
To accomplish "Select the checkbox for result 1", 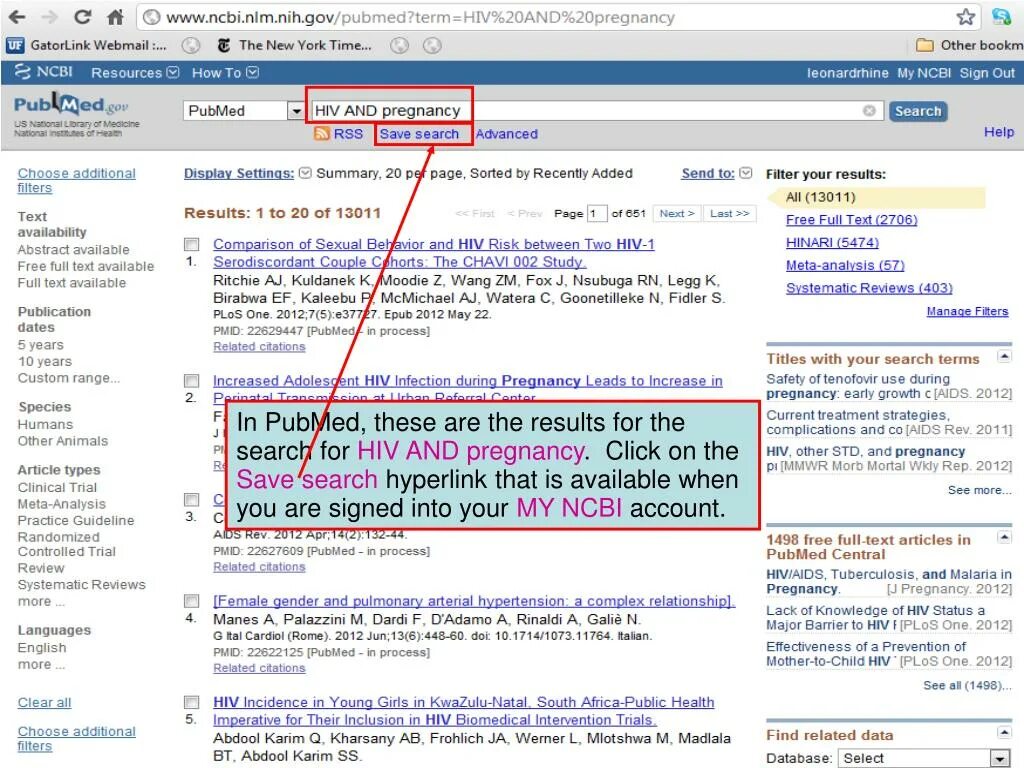I will click(191, 244).
